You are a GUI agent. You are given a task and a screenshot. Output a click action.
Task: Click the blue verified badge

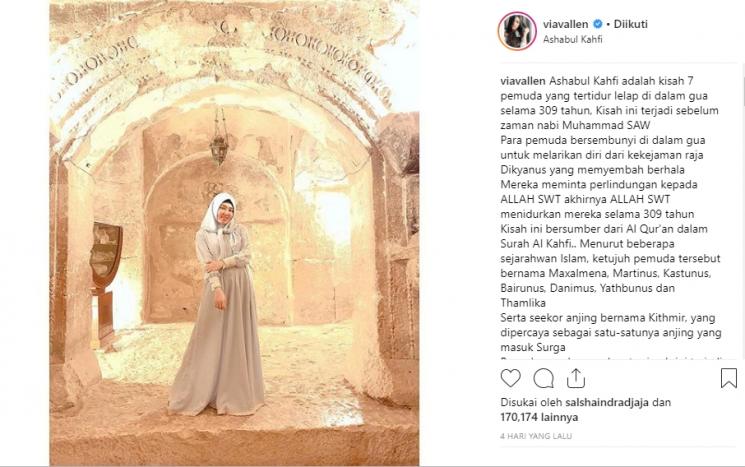597,24
